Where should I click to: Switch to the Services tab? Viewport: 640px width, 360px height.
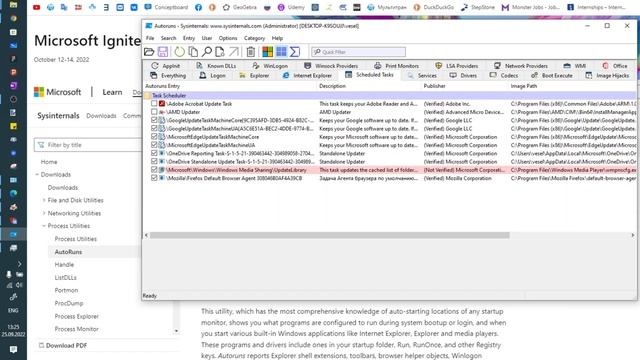tap(422, 76)
